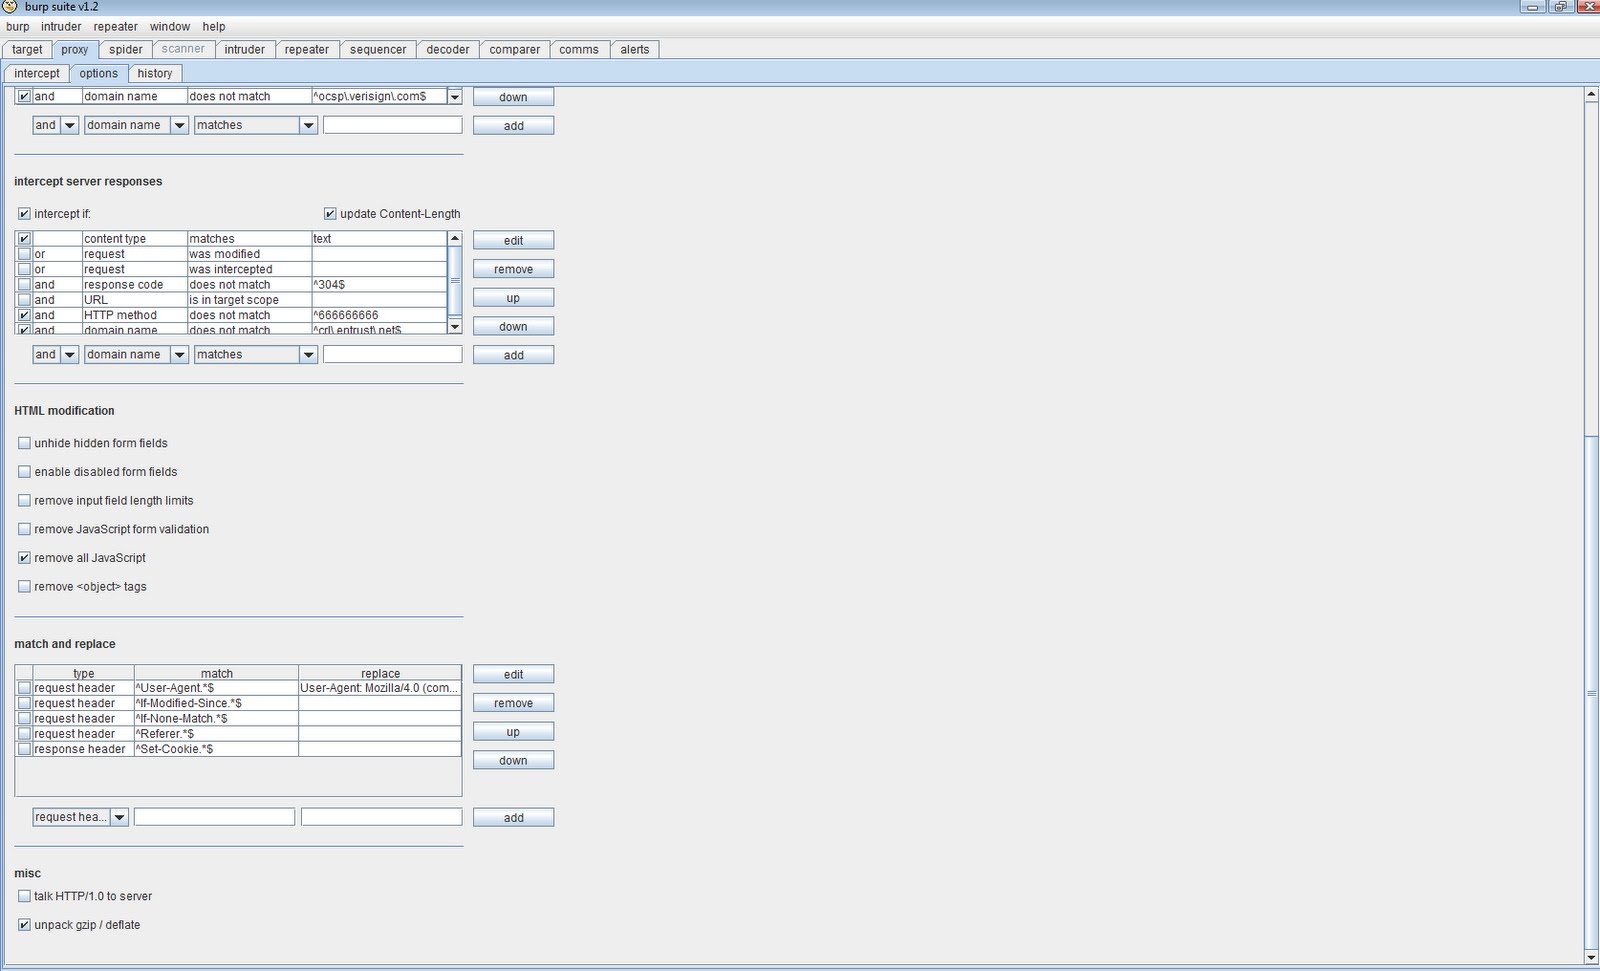Switch to the decoder tab
The width and height of the screenshot is (1600, 971).
448,49
